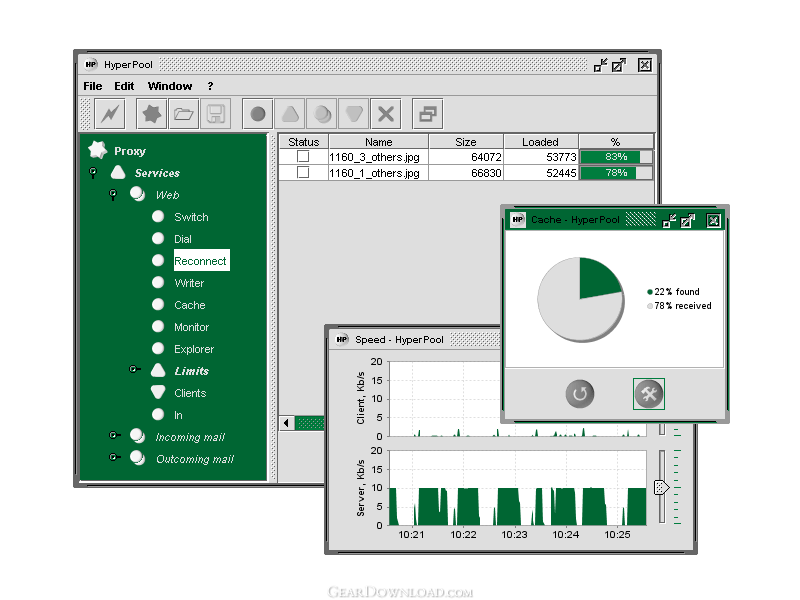Click the tools button in Cache window

tap(648, 394)
